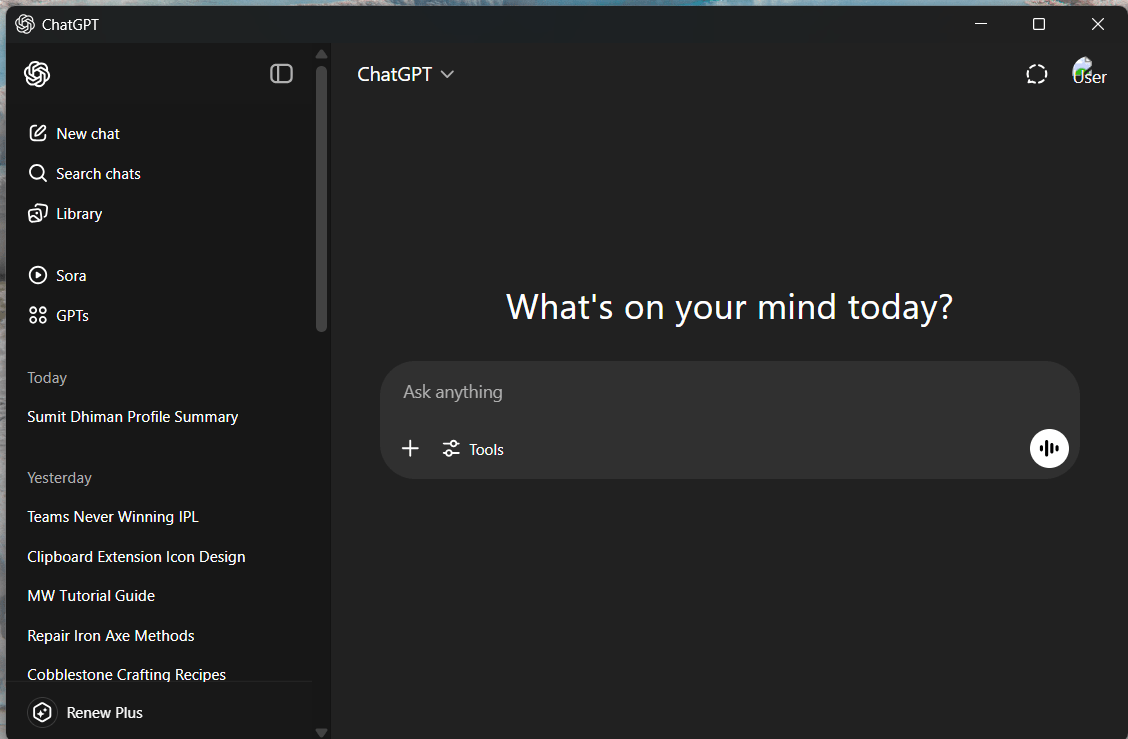Image resolution: width=1128 pixels, height=739 pixels.
Task: Click the Sora play-circle icon
Action: click(x=37, y=275)
